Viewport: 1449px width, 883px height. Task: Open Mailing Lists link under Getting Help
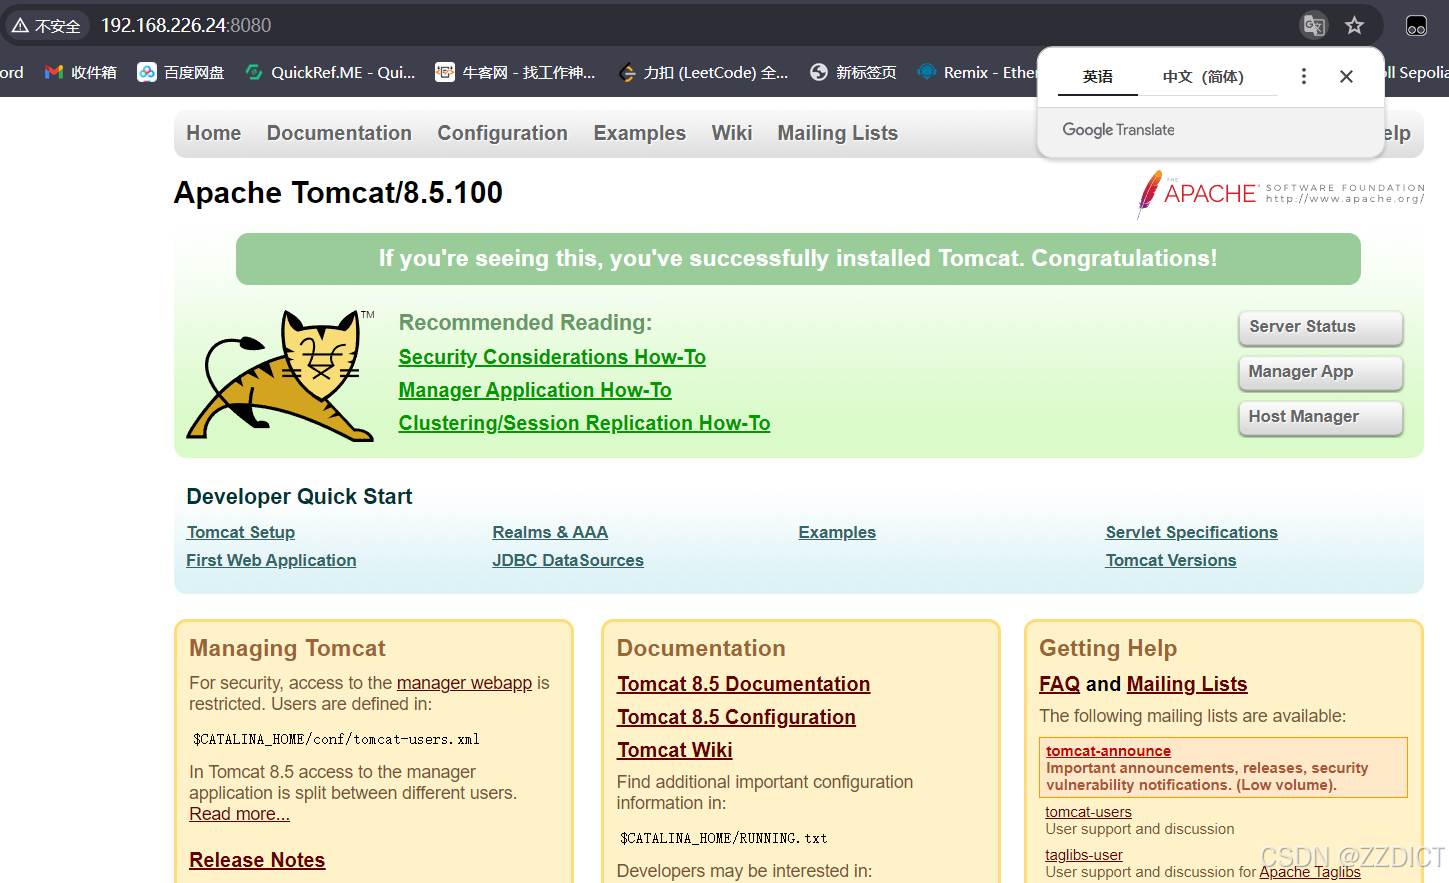point(1187,684)
